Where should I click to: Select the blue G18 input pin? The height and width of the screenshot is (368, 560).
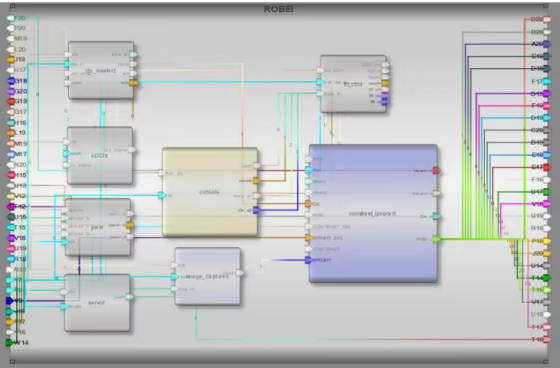[x=11, y=81]
